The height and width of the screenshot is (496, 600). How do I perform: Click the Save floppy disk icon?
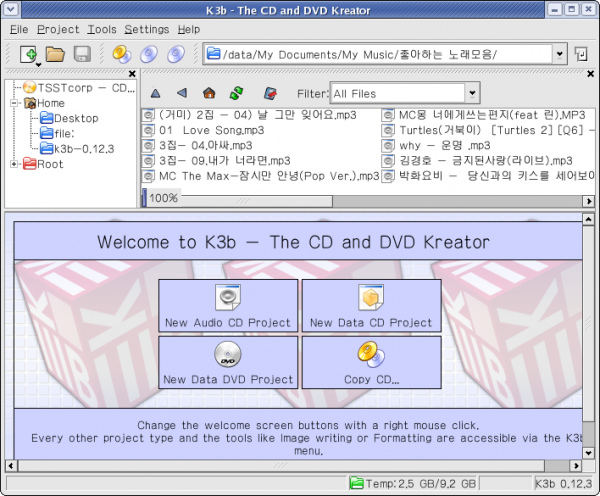(x=82, y=54)
